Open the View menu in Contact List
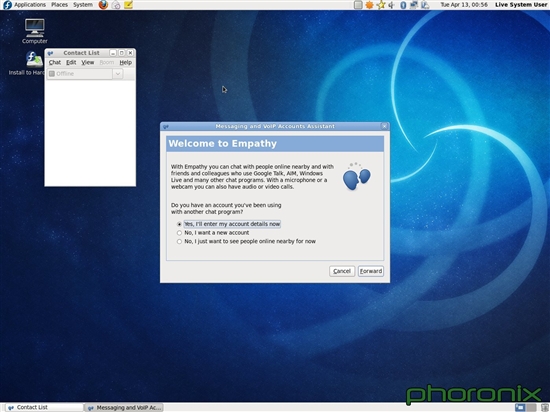Image resolution: width=550 pixels, height=412 pixels. pos(88,62)
